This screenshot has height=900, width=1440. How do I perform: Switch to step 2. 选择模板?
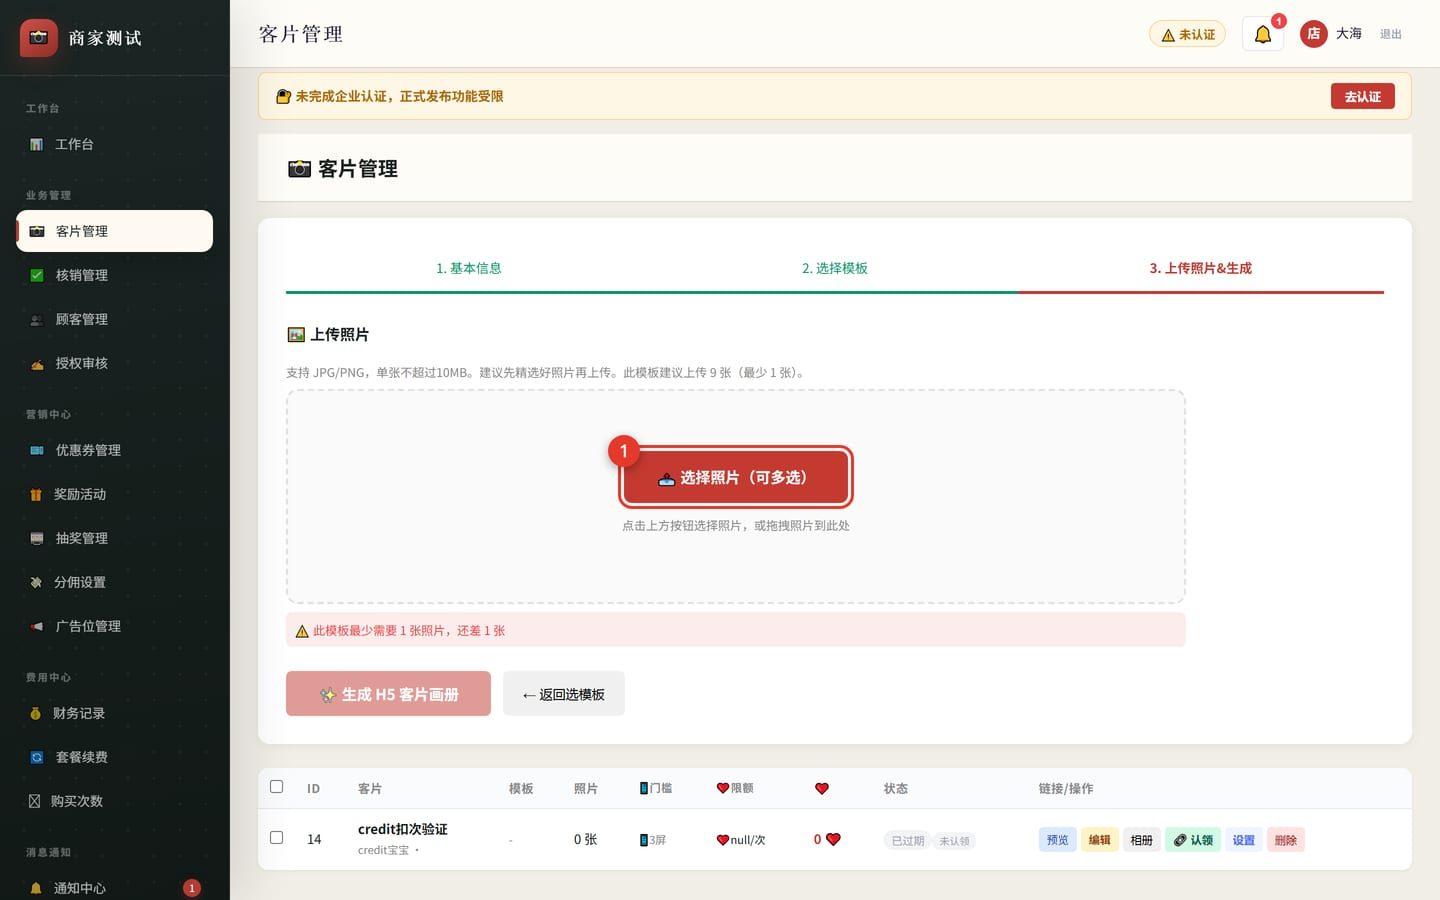click(x=834, y=268)
